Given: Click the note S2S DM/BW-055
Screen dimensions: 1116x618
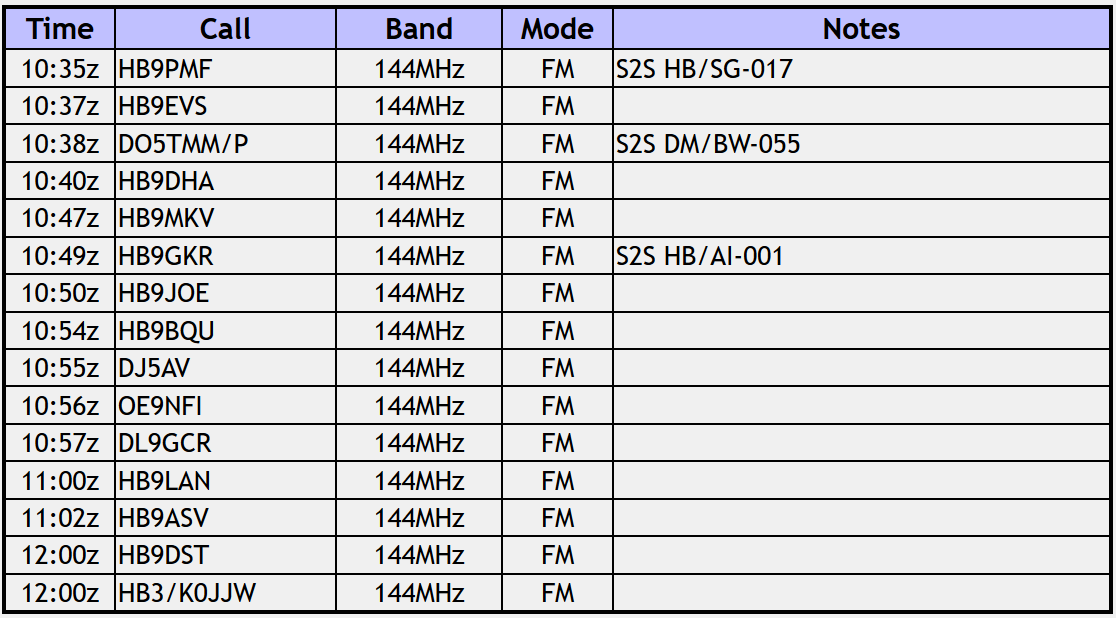Looking at the screenshot, I should pos(709,144).
